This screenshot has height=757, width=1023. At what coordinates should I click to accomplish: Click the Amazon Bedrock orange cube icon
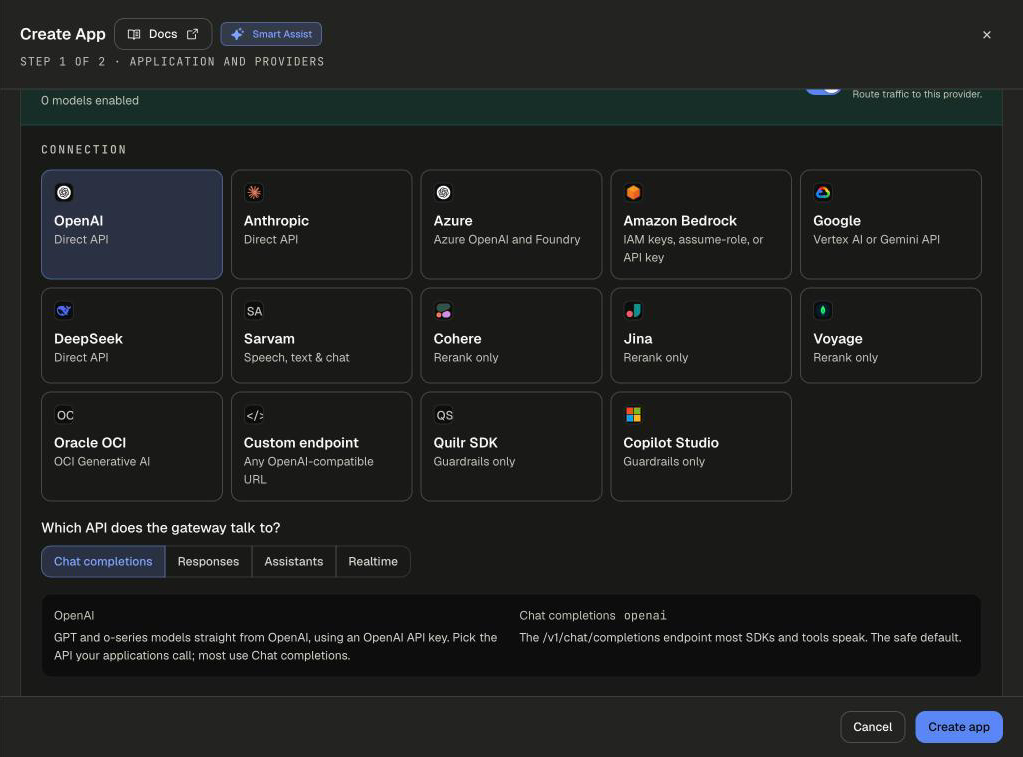(x=633, y=193)
